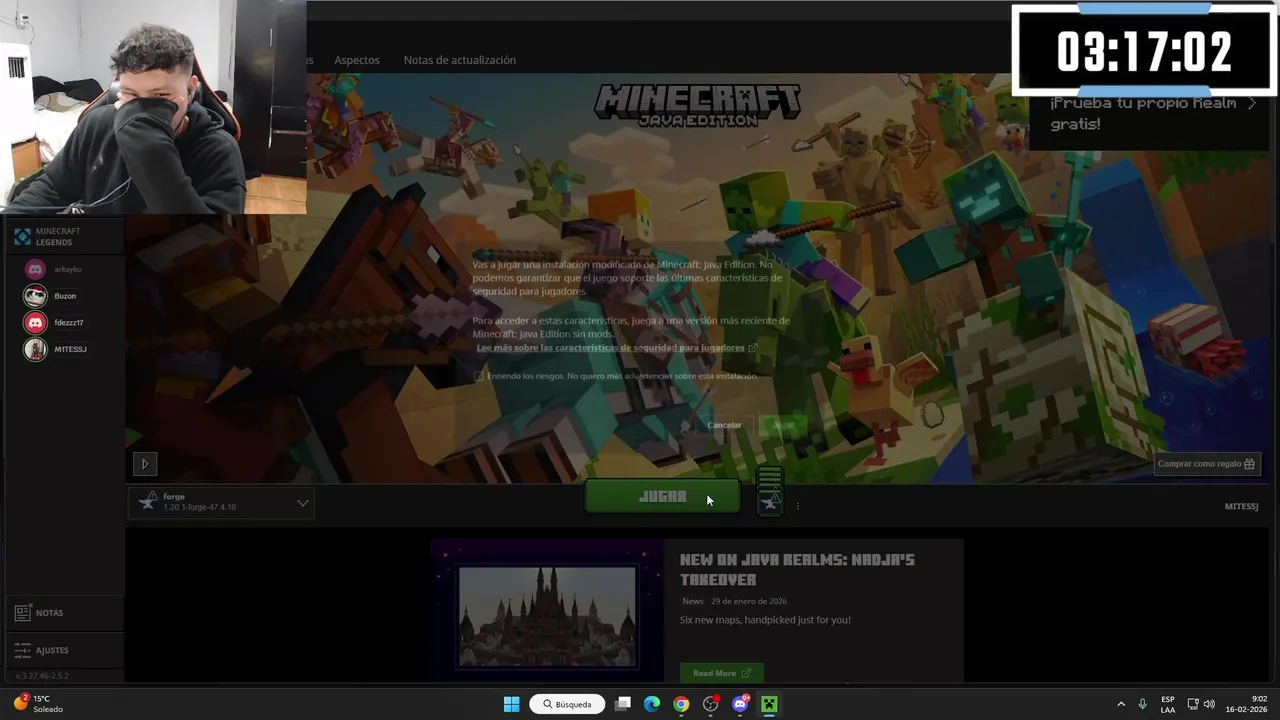This screenshot has height=720, width=1280.
Task: Open the three-dot options next to JUGAR
Action: click(797, 506)
